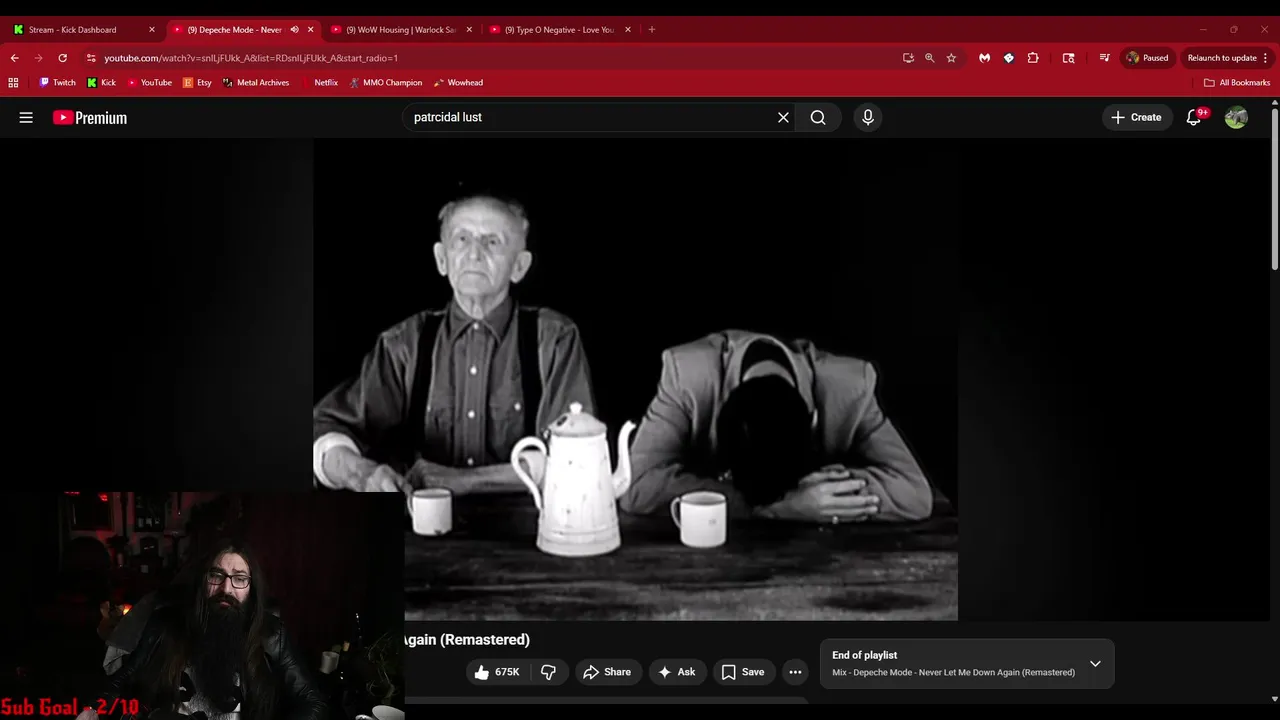Ask about this video
Viewport: 1280px width, 720px height.
coord(676,672)
